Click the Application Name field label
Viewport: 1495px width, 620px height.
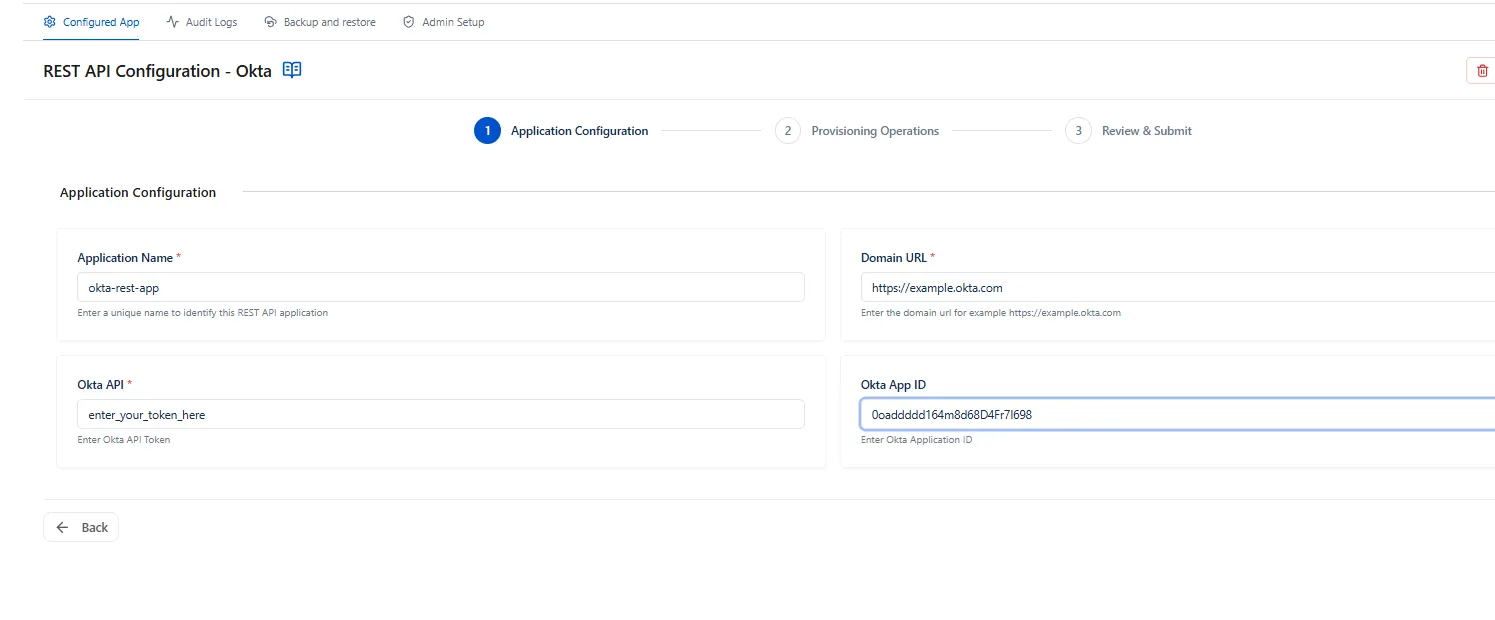click(125, 258)
